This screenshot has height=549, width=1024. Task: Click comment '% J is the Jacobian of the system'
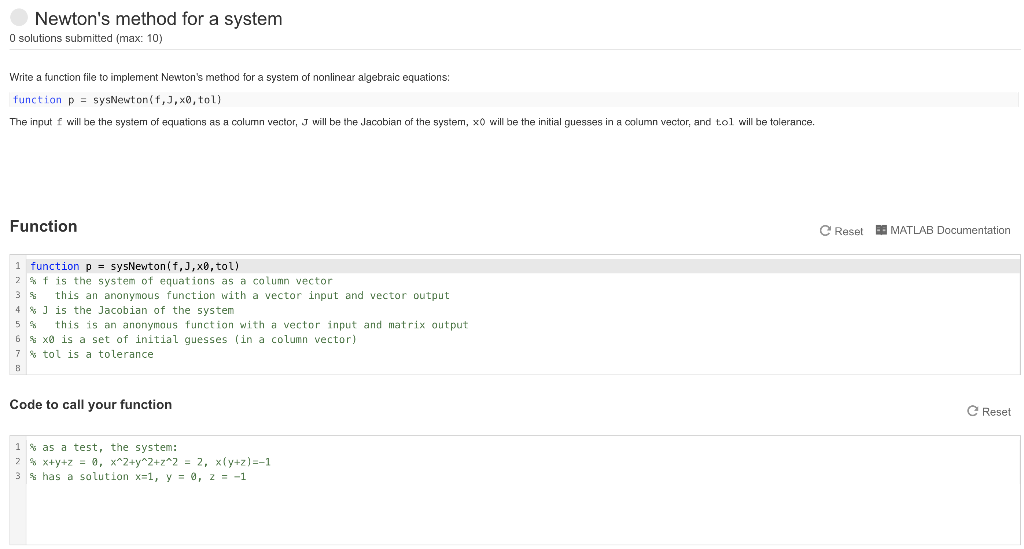tap(132, 310)
